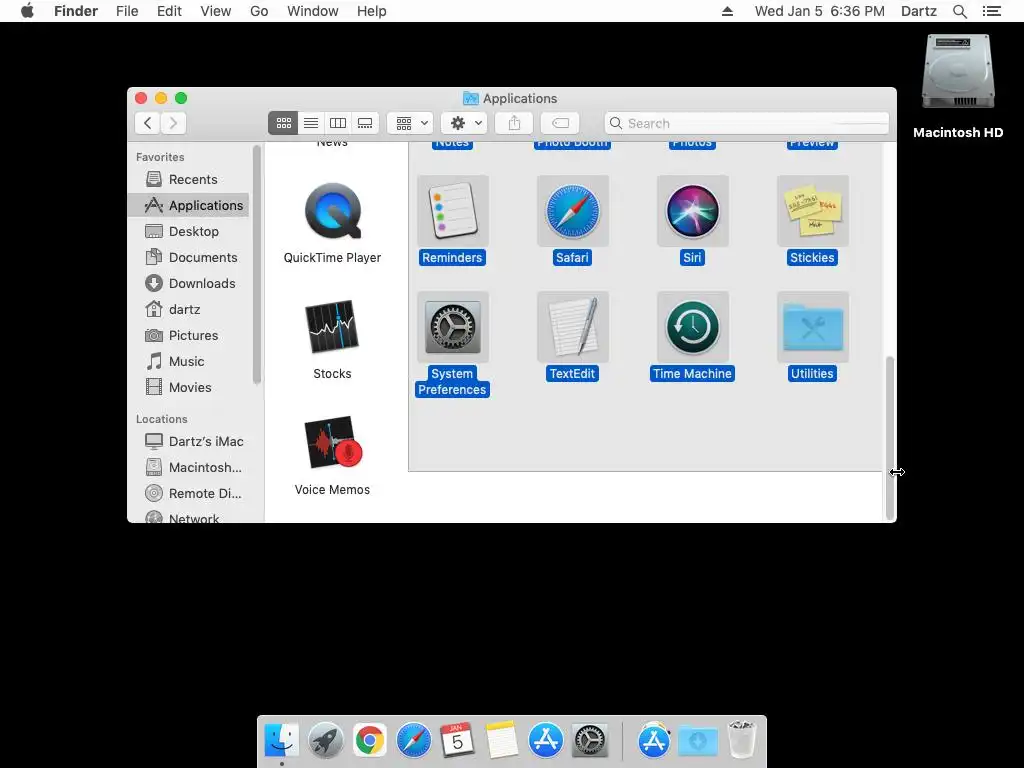Open Music in the sidebar
The height and width of the screenshot is (768, 1024).
(x=188, y=361)
